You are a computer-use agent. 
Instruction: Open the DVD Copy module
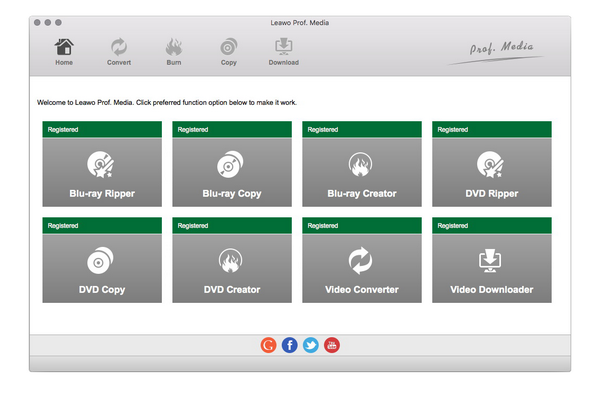click(x=102, y=268)
